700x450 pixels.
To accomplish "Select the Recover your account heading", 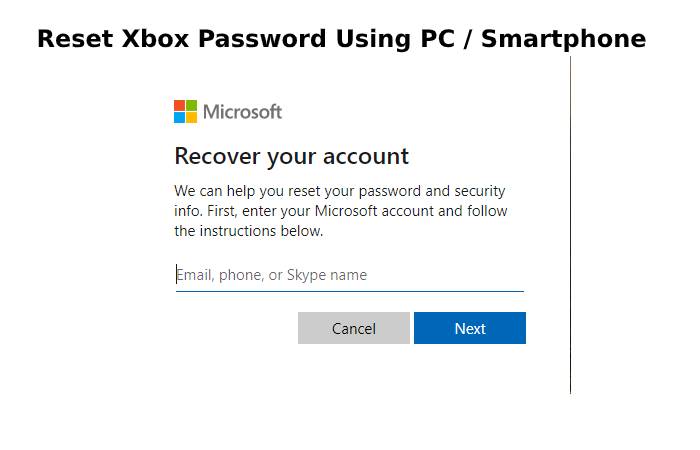I will point(292,157).
